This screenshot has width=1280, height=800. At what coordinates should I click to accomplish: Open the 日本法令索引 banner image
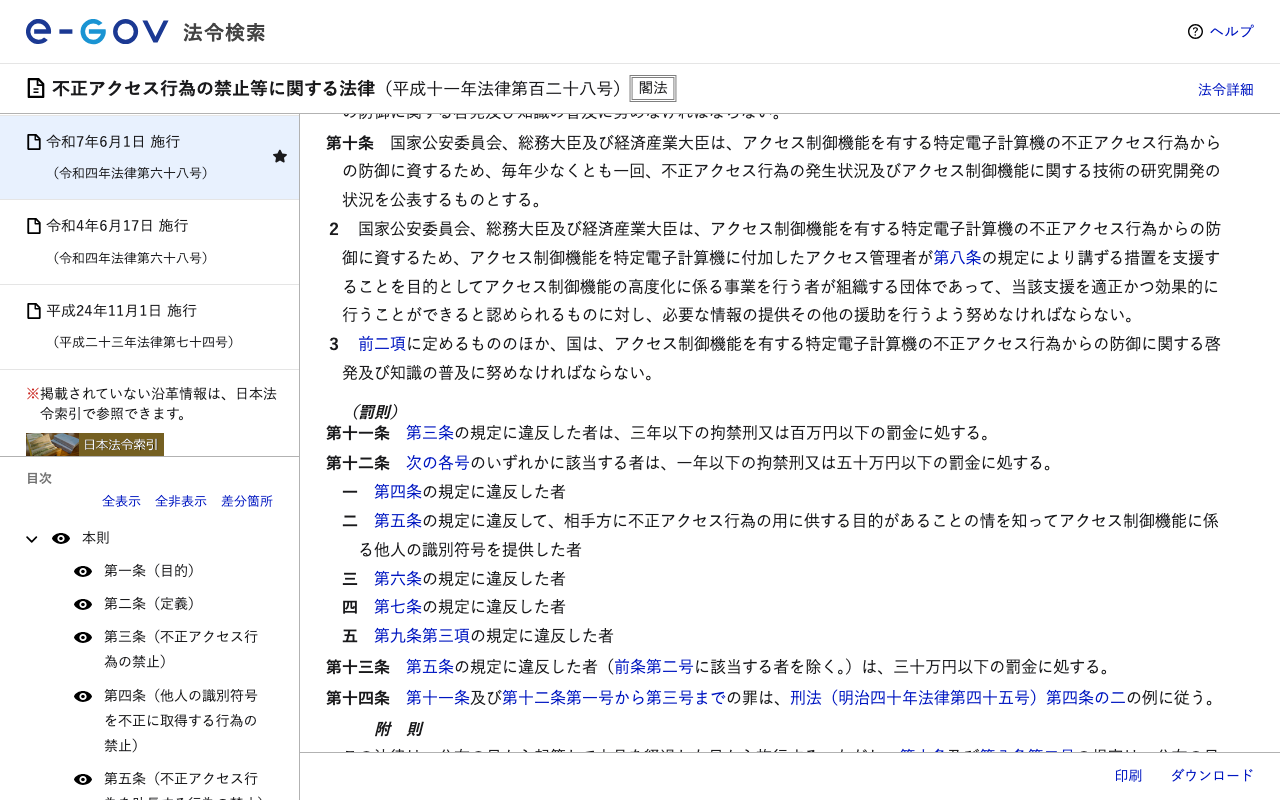[x=95, y=445]
